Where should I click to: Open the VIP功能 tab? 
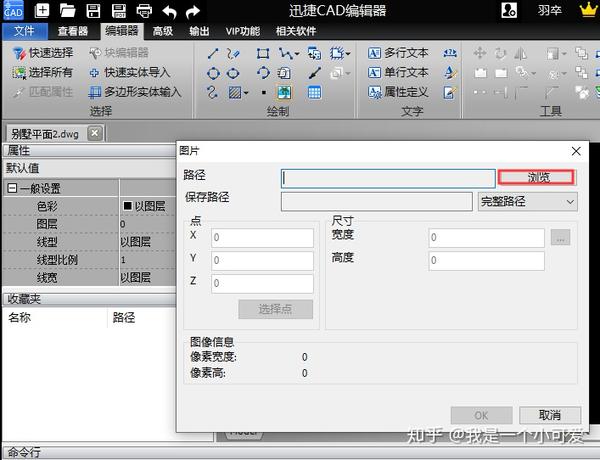click(x=243, y=31)
